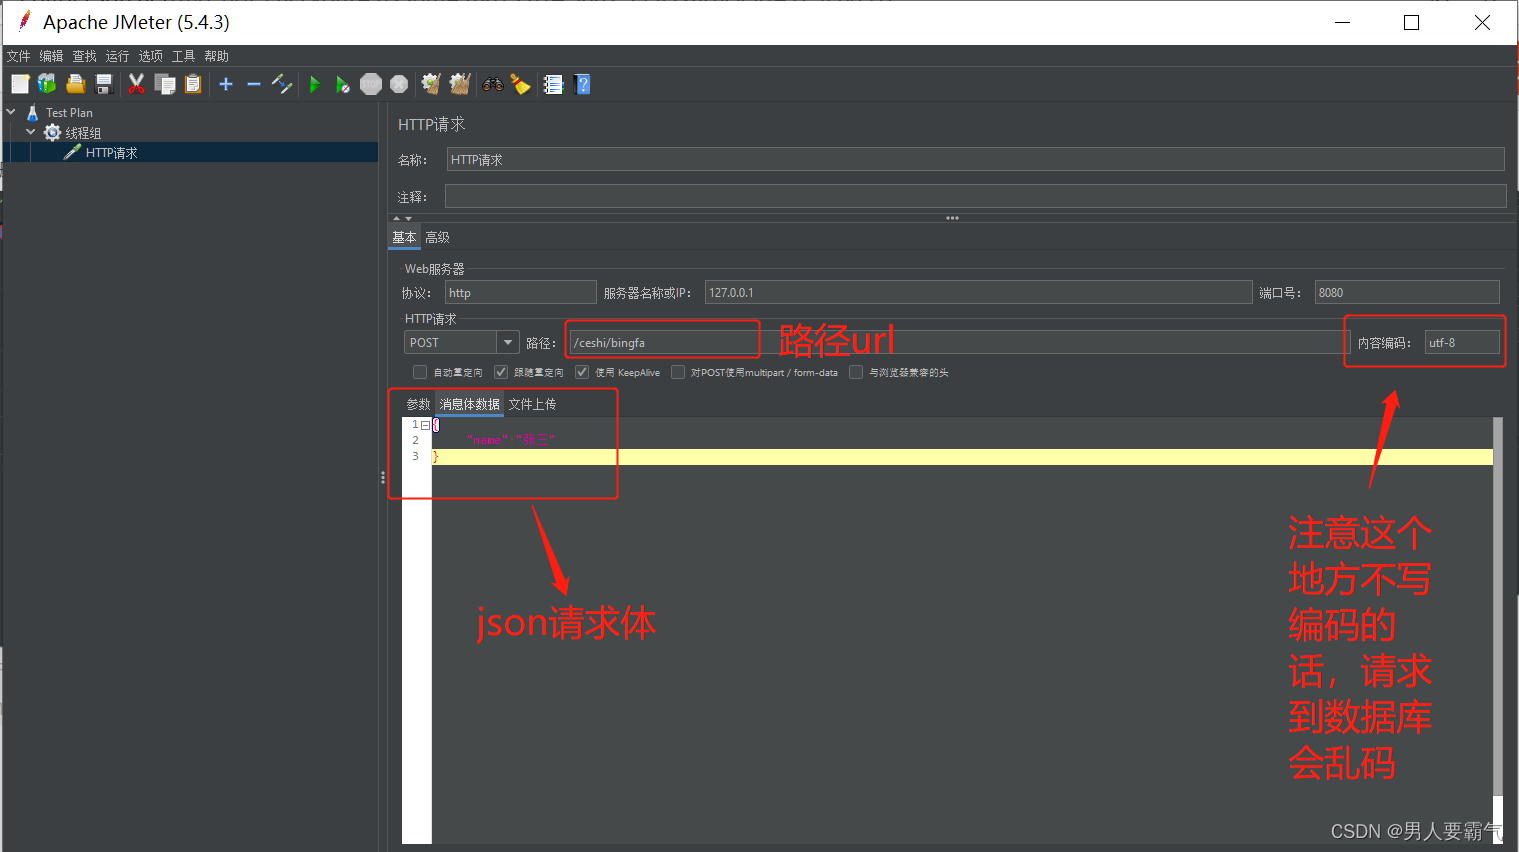Click the Open file folder icon
Screen dimensions: 1519x852
[x=75, y=84]
